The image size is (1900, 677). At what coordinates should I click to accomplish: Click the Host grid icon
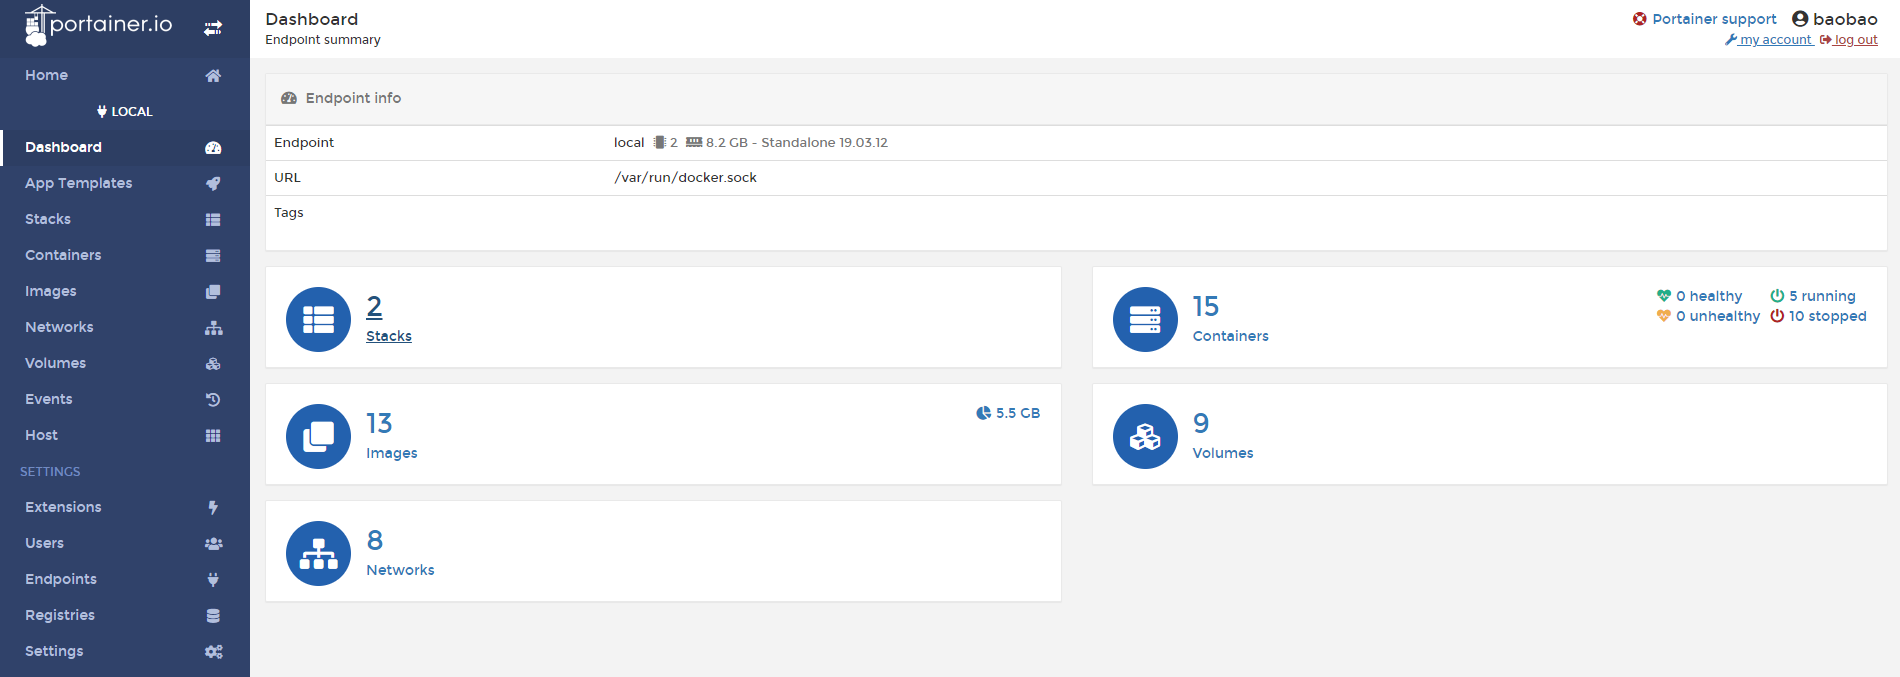[x=213, y=436]
